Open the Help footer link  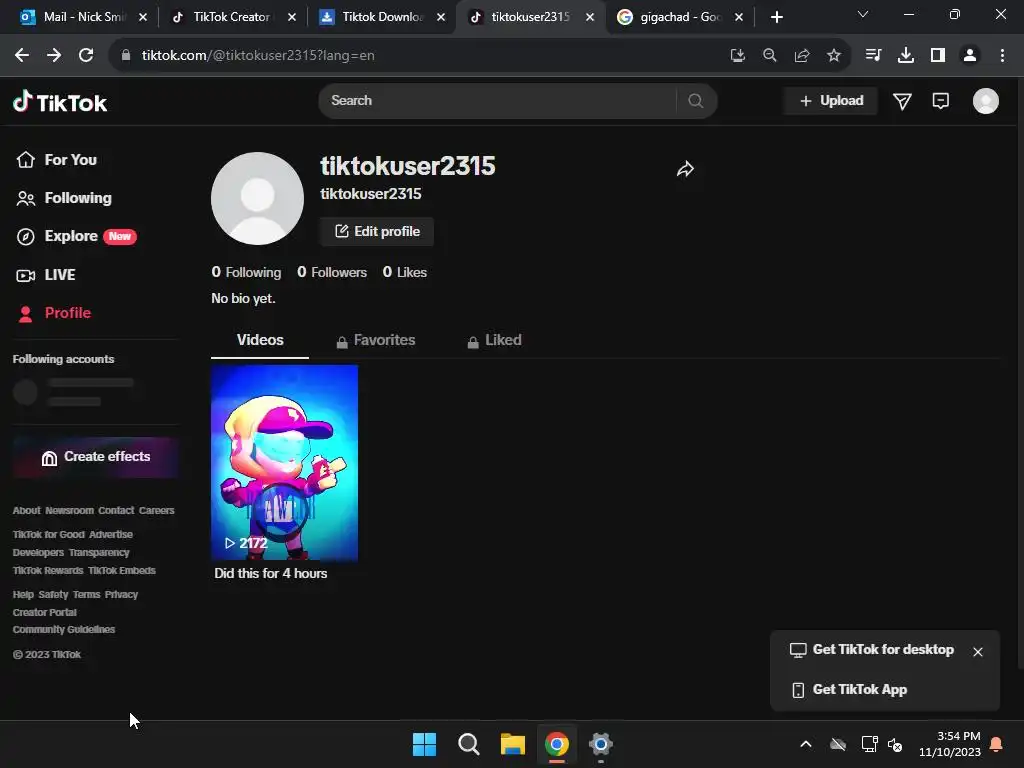point(23,594)
